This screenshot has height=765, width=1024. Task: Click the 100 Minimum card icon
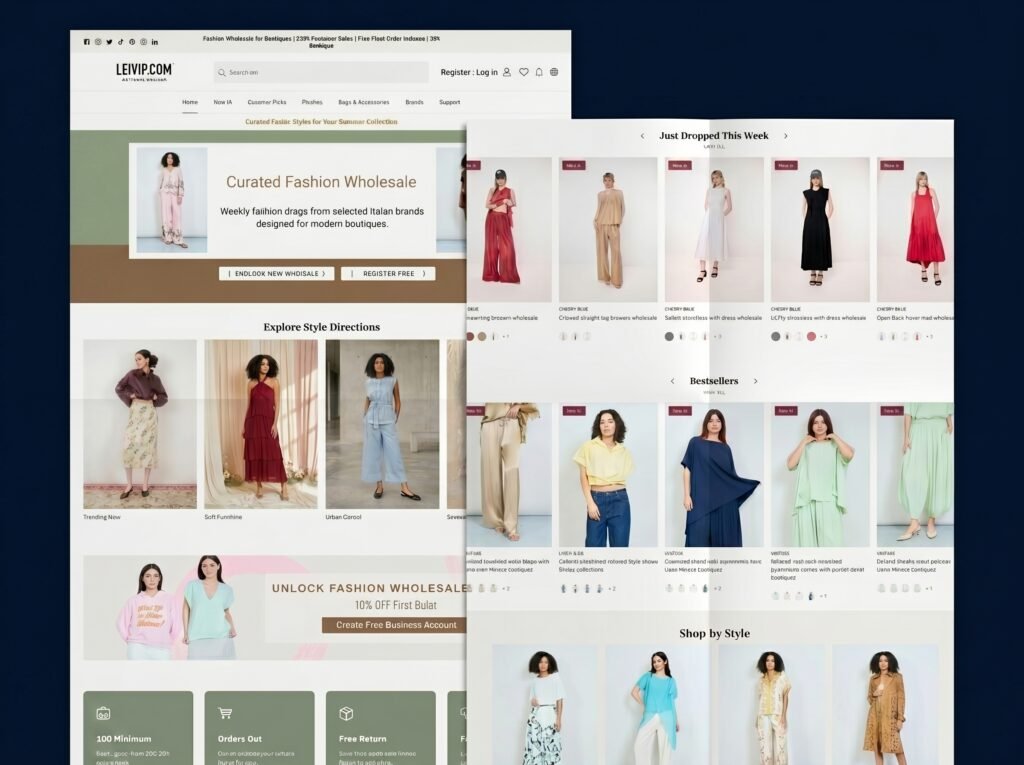click(103, 713)
